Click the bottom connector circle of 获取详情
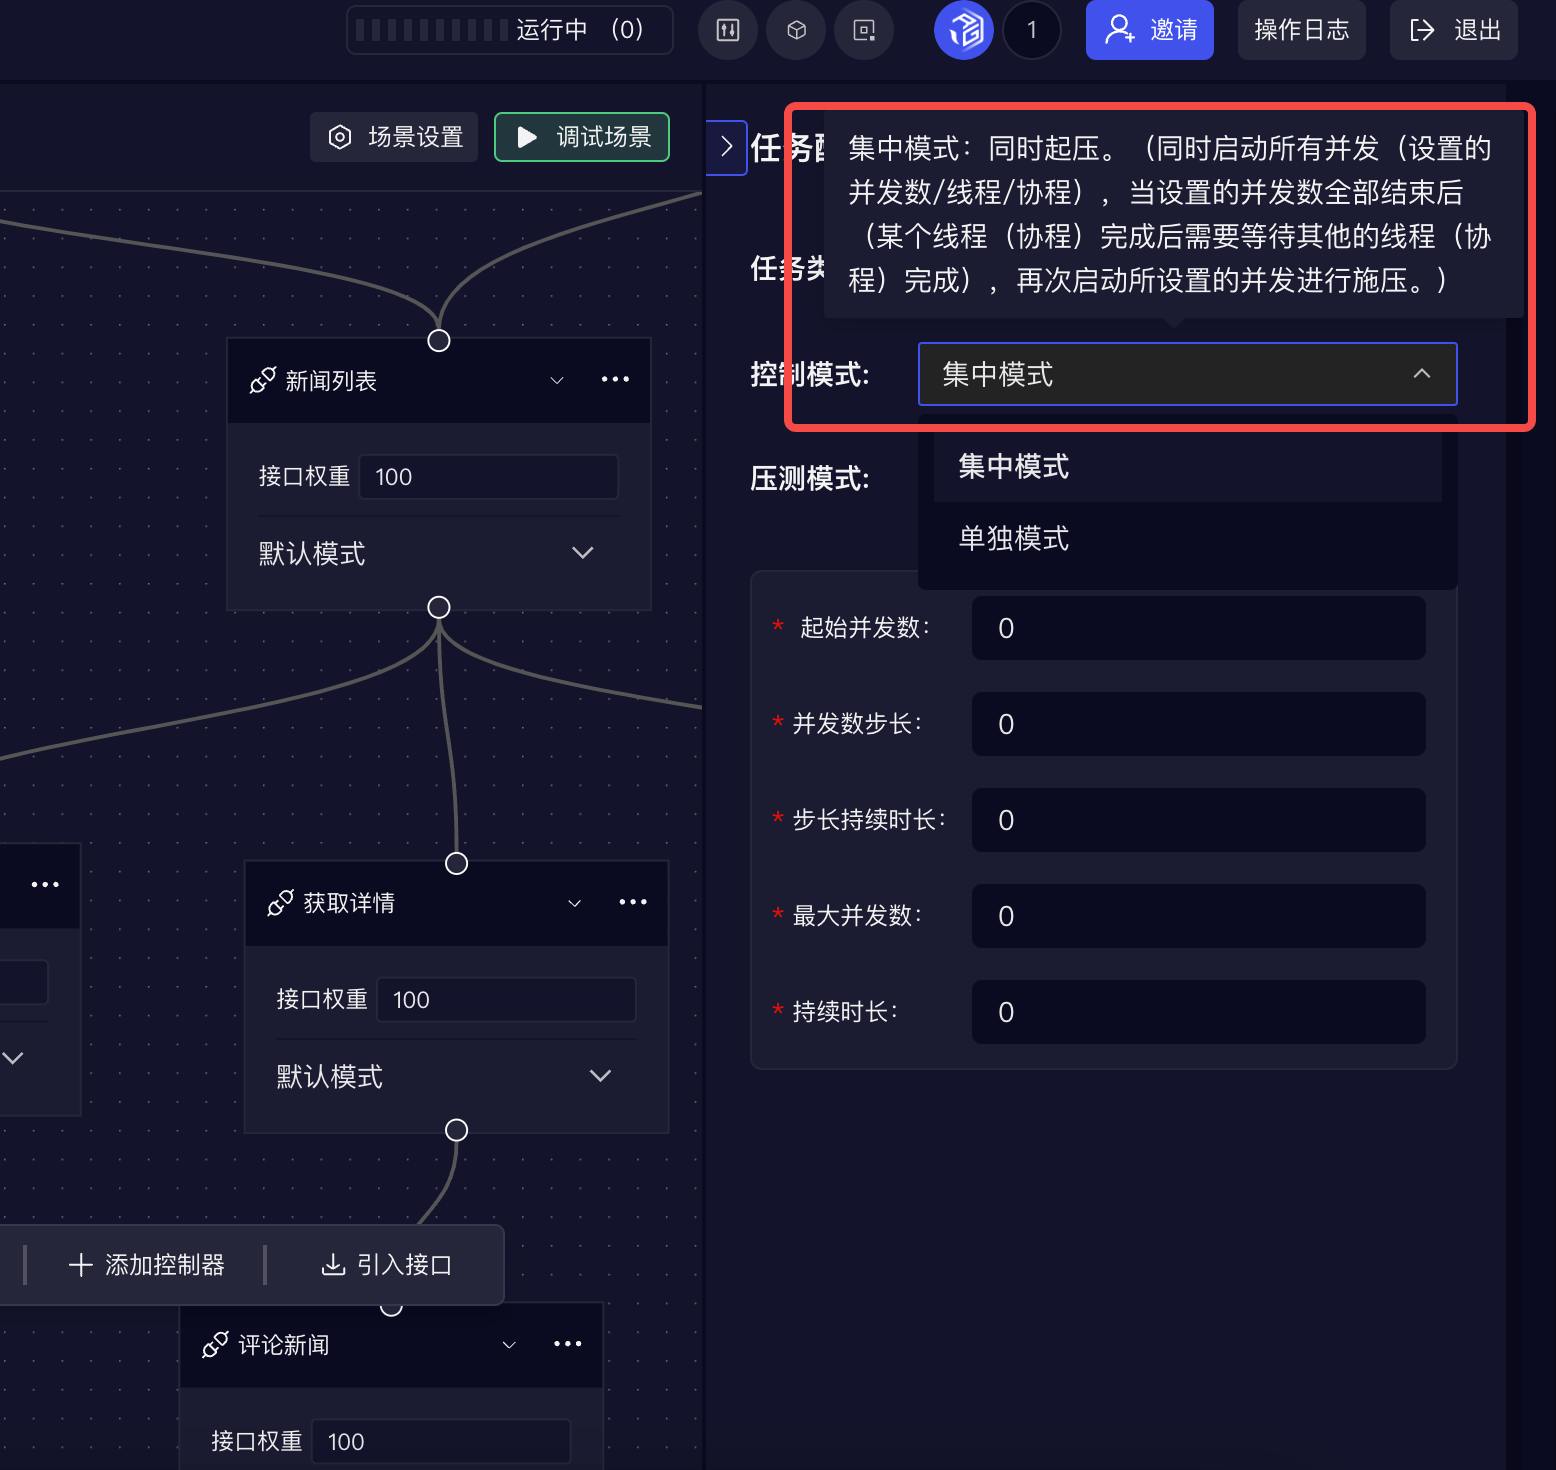Image resolution: width=1556 pixels, height=1470 pixels. pyautogui.click(x=457, y=1130)
